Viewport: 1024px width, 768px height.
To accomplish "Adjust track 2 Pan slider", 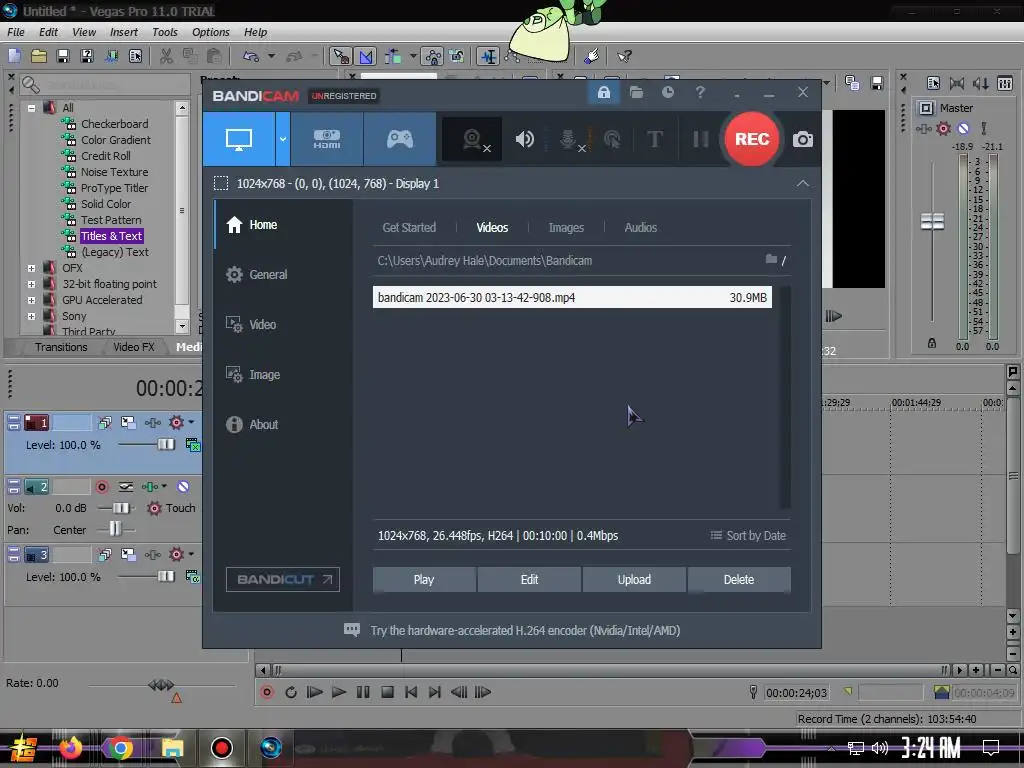I will (115, 529).
